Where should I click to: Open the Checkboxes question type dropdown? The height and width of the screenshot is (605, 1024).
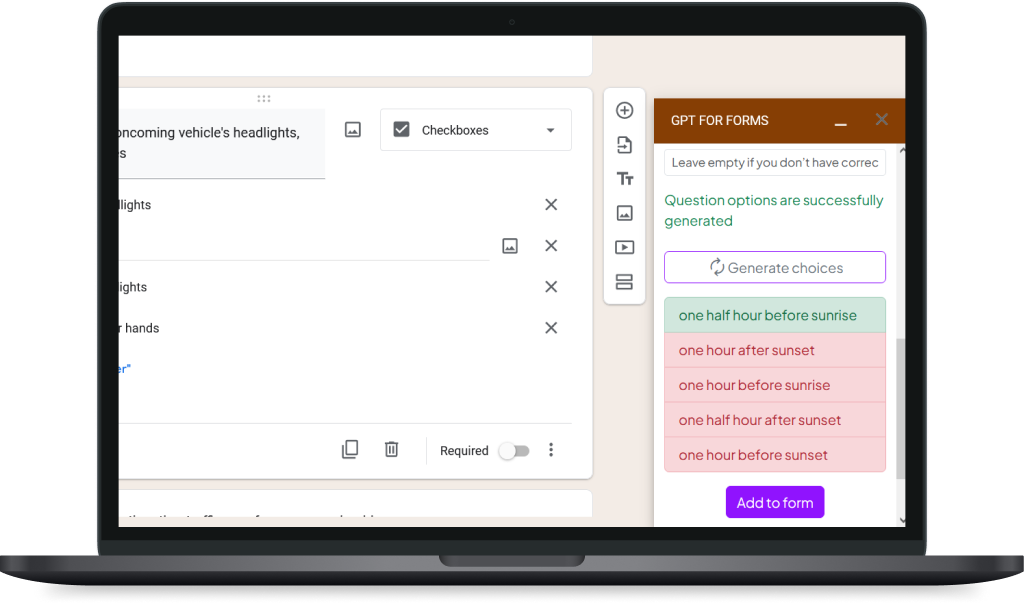pyautogui.click(x=475, y=130)
